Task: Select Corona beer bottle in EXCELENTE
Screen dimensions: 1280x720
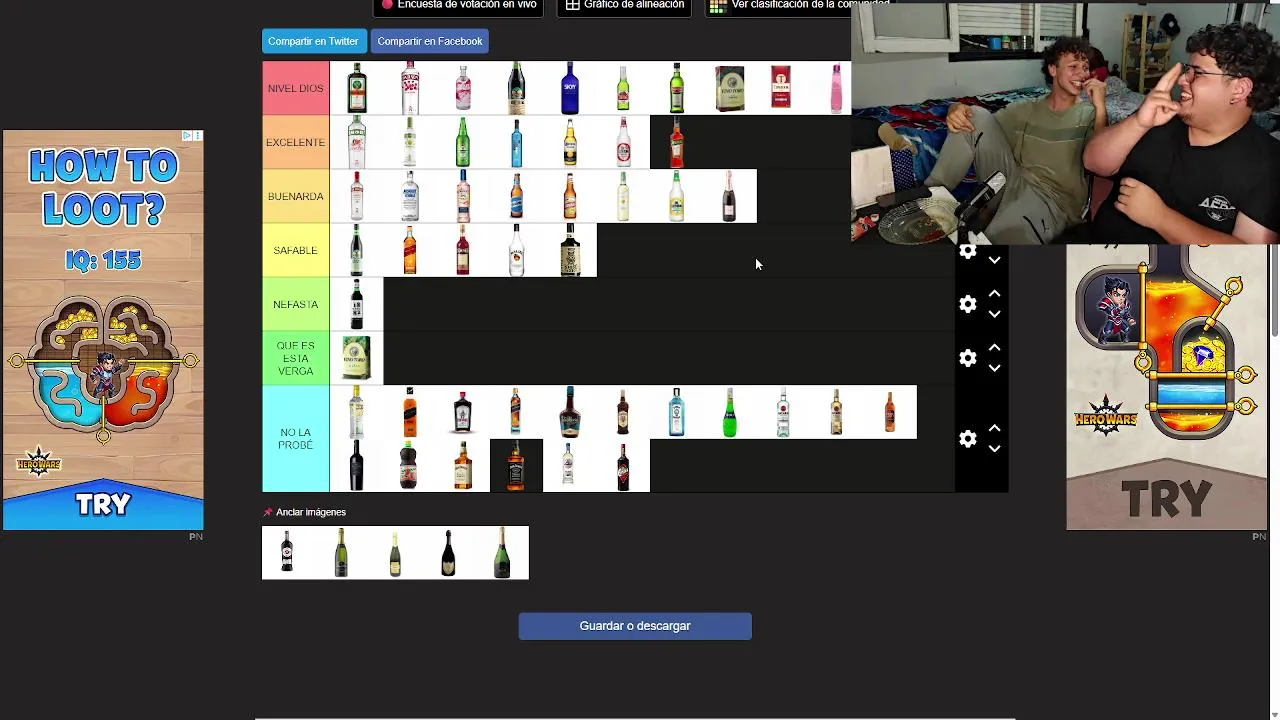Action: (570, 142)
